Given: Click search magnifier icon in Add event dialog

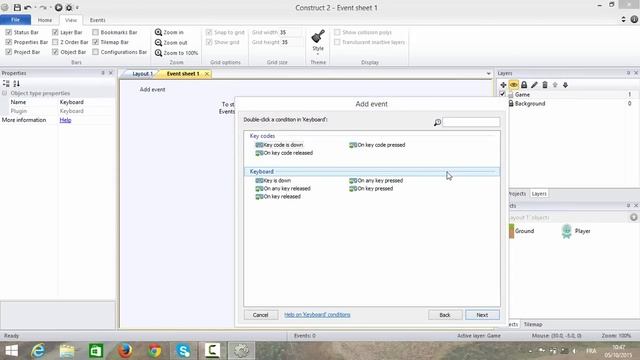Looking at the screenshot, I should 437,122.
